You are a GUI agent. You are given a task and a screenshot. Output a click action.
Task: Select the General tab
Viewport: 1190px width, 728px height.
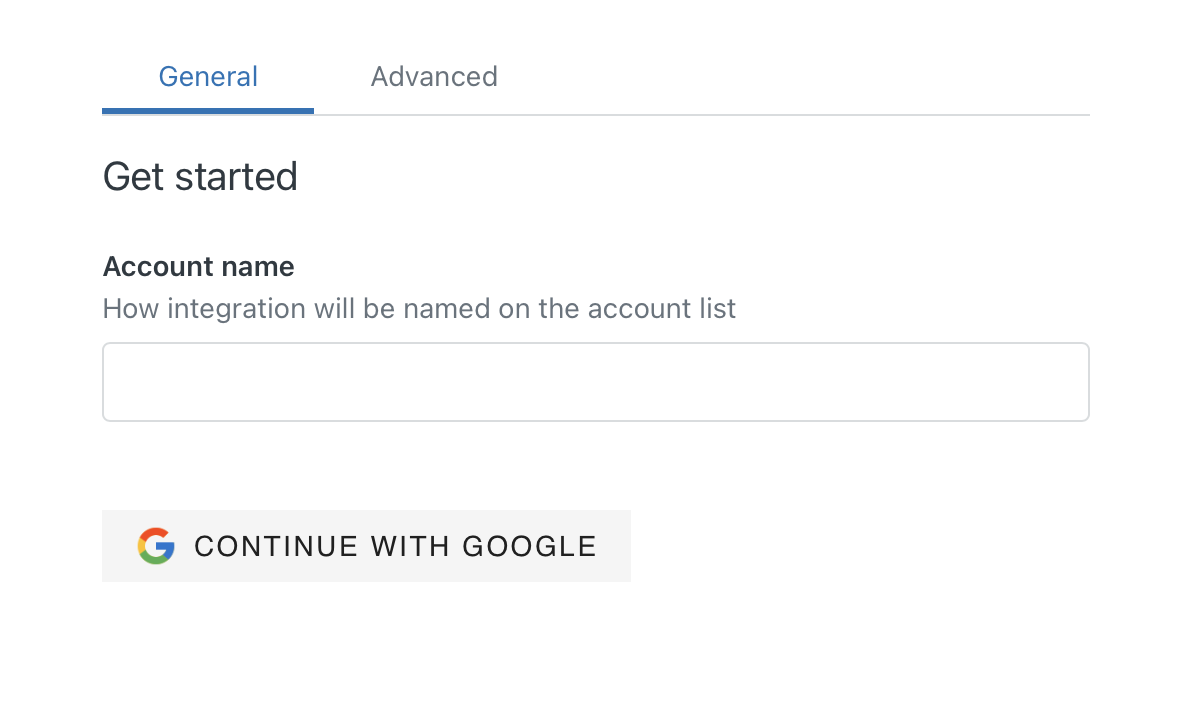208,77
